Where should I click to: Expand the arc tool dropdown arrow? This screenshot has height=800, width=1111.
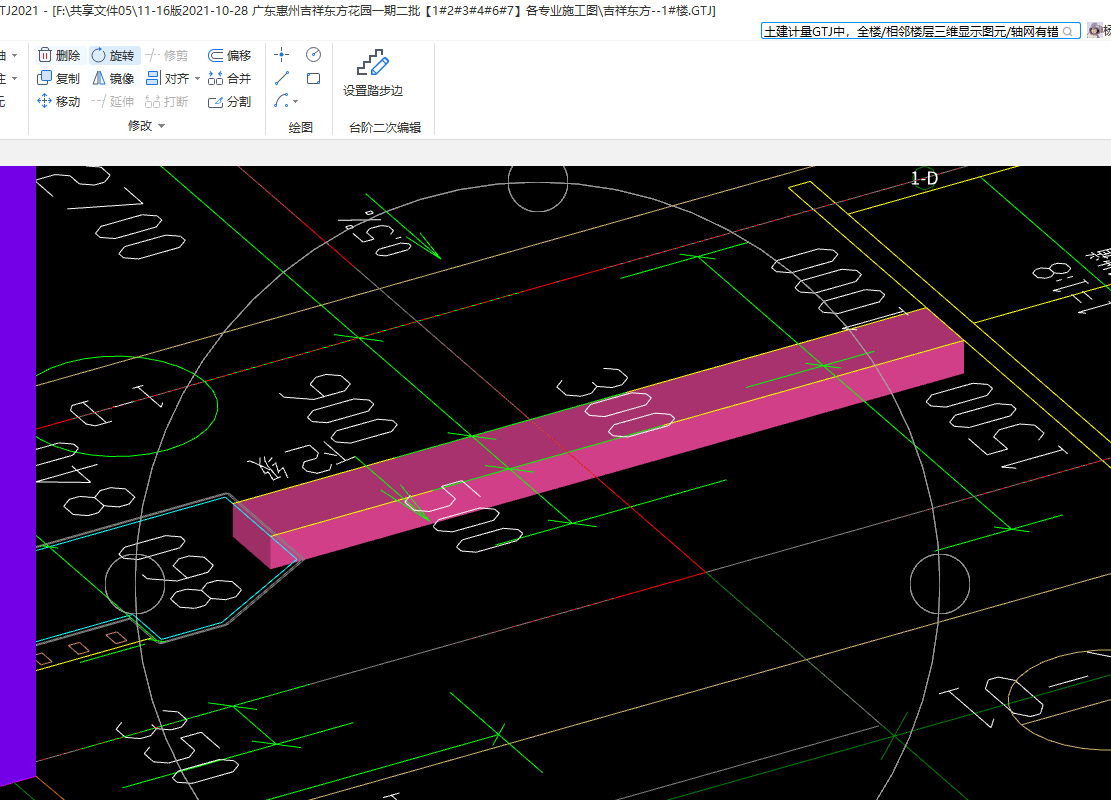[x=295, y=101]
